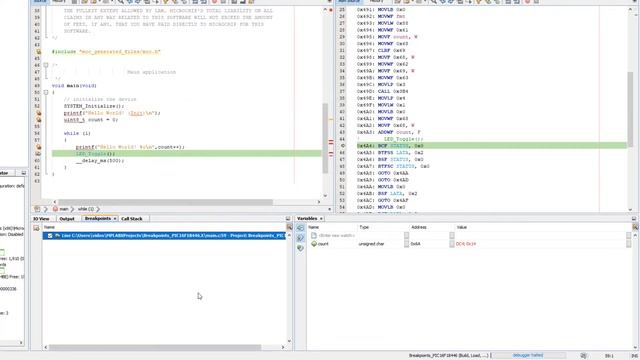This screenshot has height=360, width=640.
Task: Minimize the Variables panel group
Action: (x=634, y=218)
